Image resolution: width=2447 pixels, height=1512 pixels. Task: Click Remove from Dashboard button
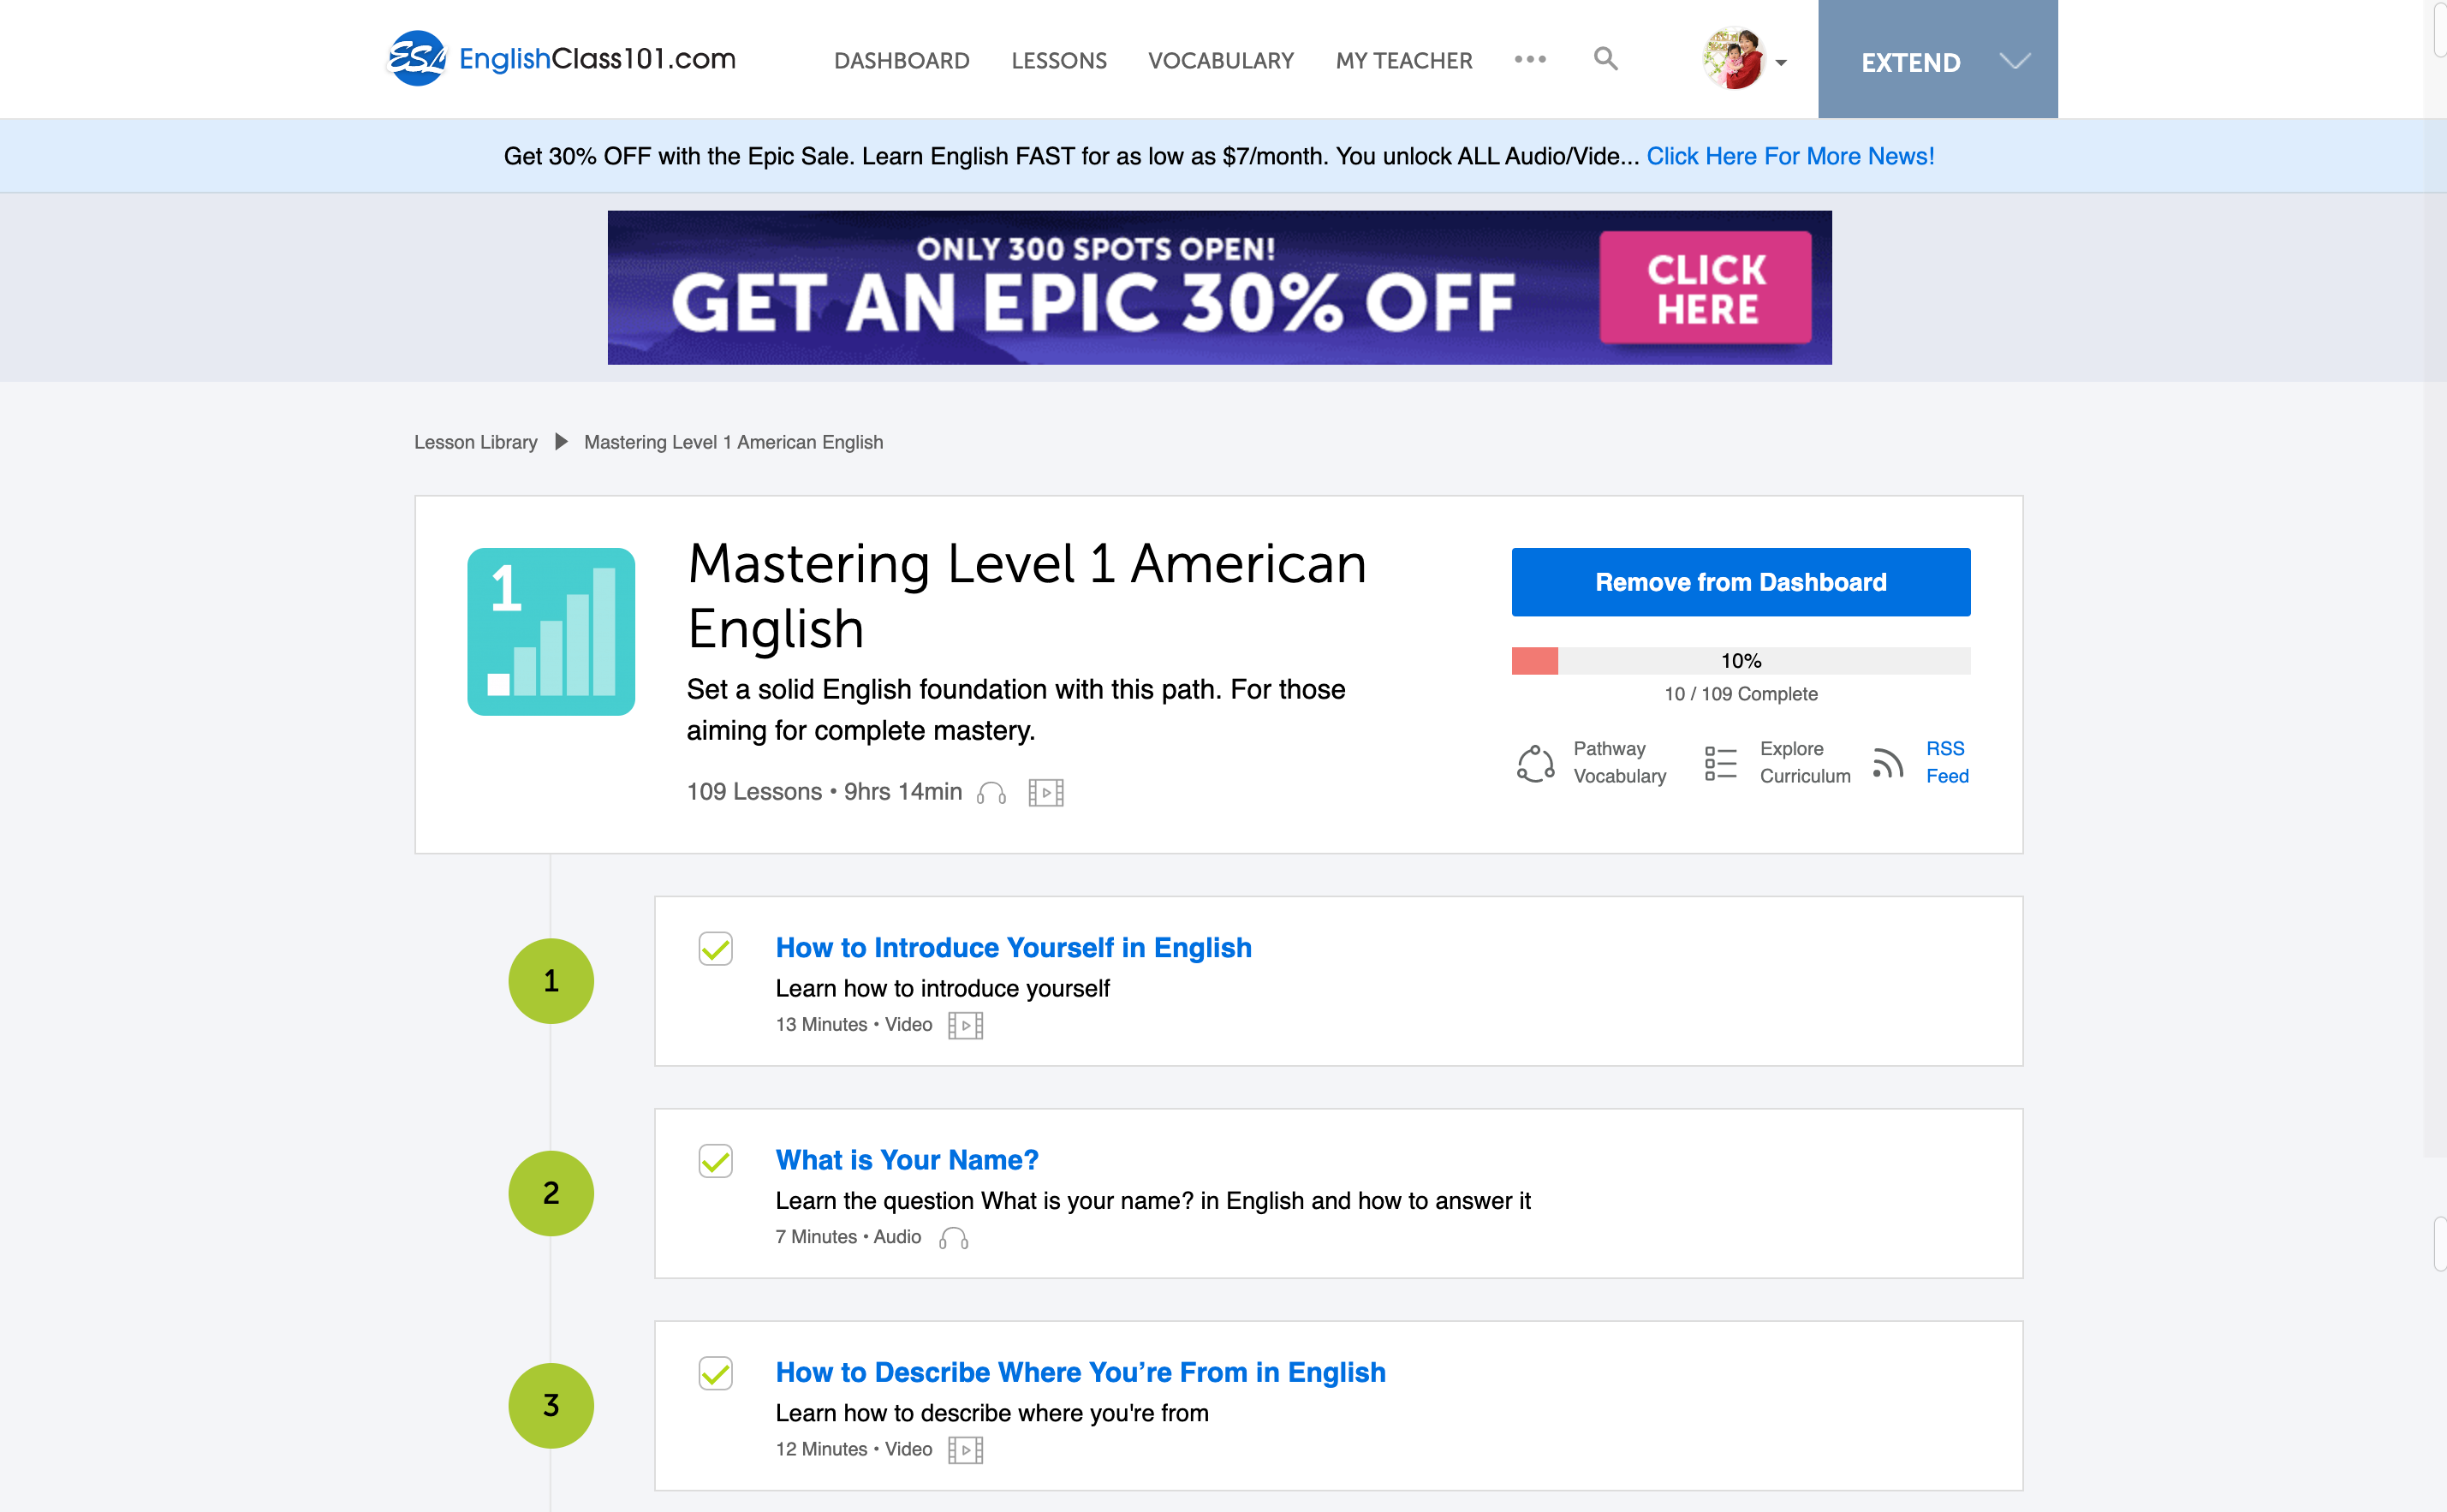[1740, 582]
